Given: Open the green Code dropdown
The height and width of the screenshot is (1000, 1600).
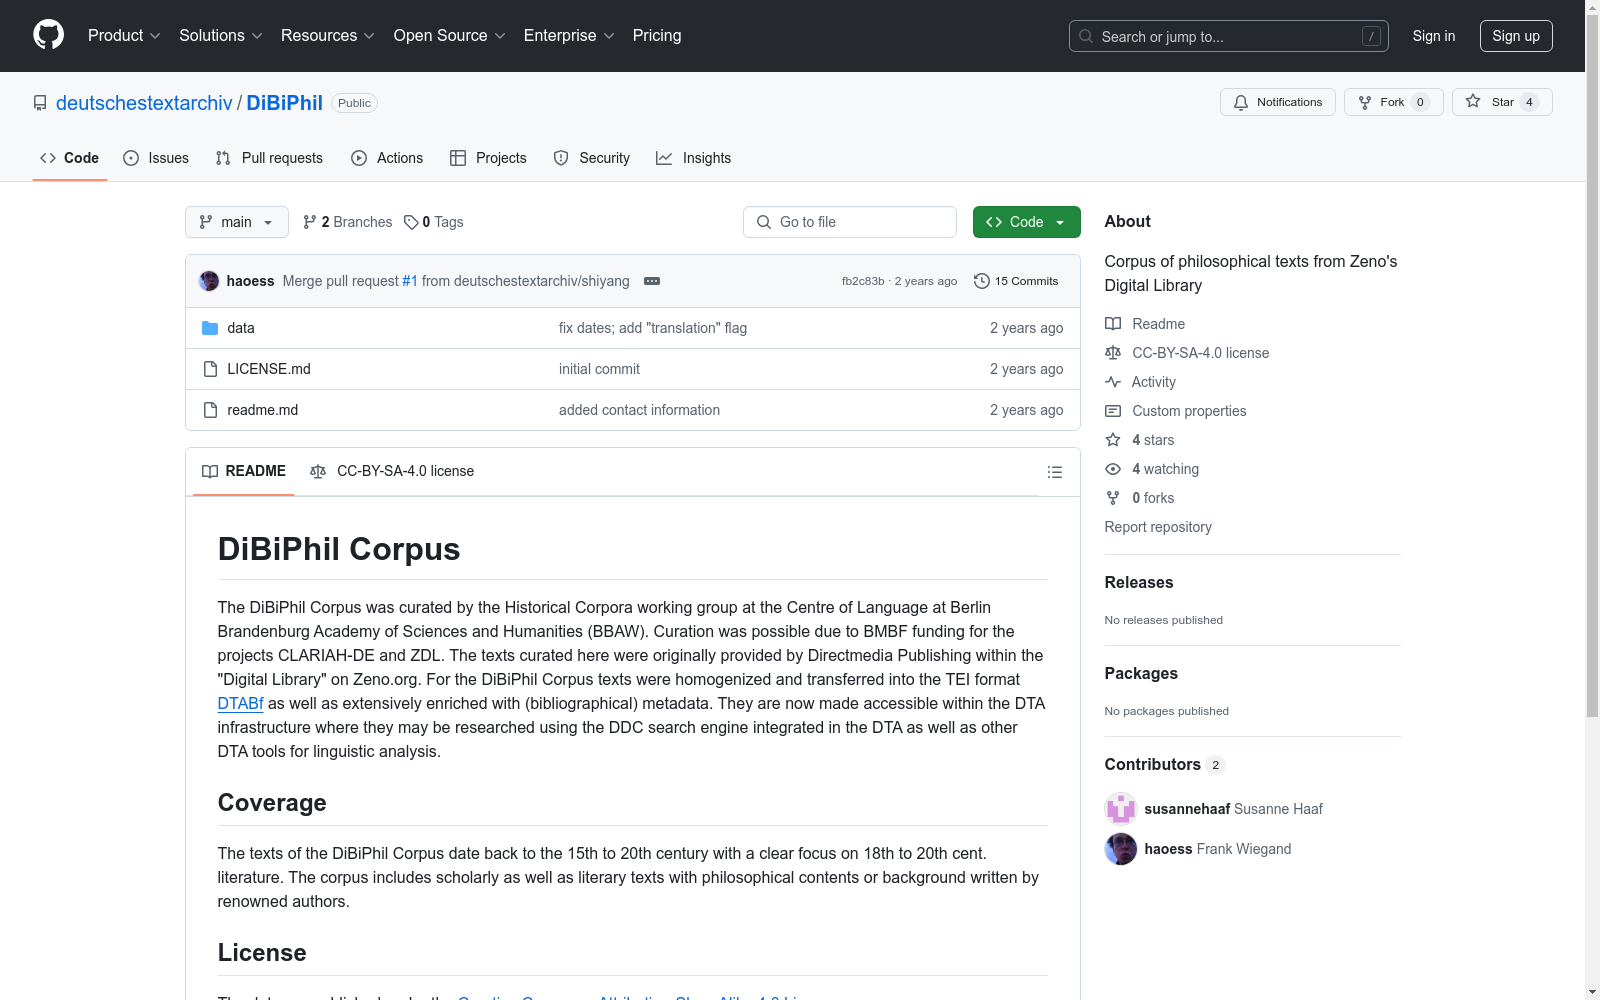Looking at the screenshot, I should click(1026, 222).
